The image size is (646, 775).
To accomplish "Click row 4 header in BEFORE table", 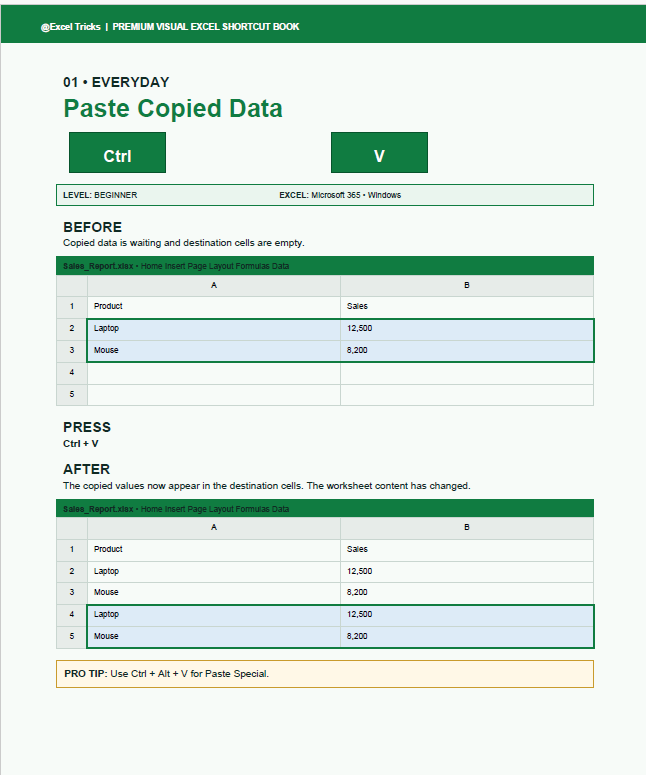I will pyautogui.click(x=72, y=373).
